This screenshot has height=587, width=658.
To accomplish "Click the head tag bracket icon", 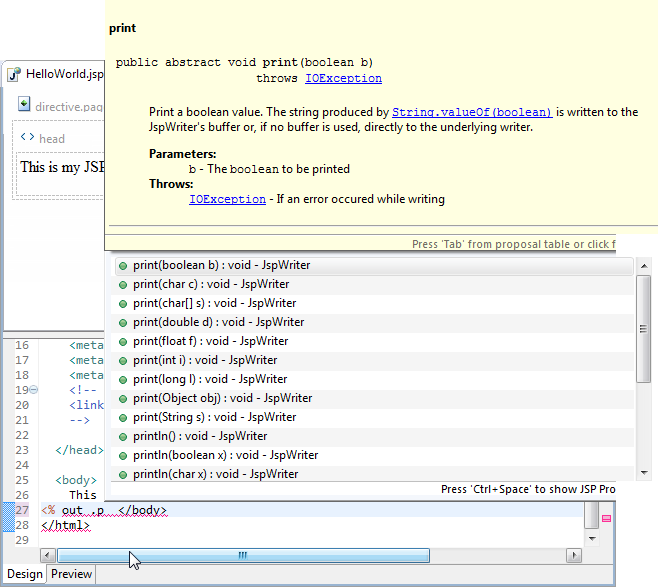I will click(x=27, y=138).
